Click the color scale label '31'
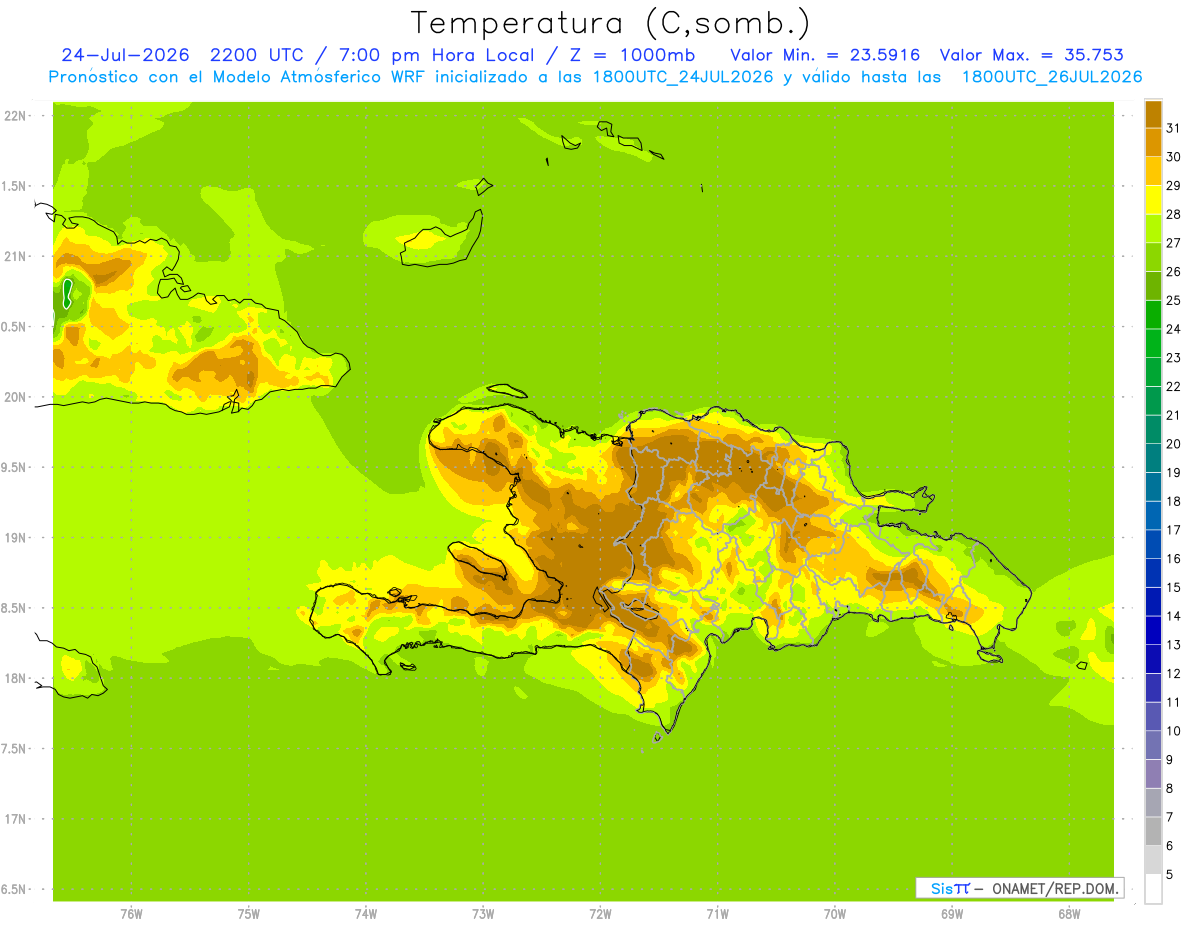1200x927 pixels. tap(1173, 128)
